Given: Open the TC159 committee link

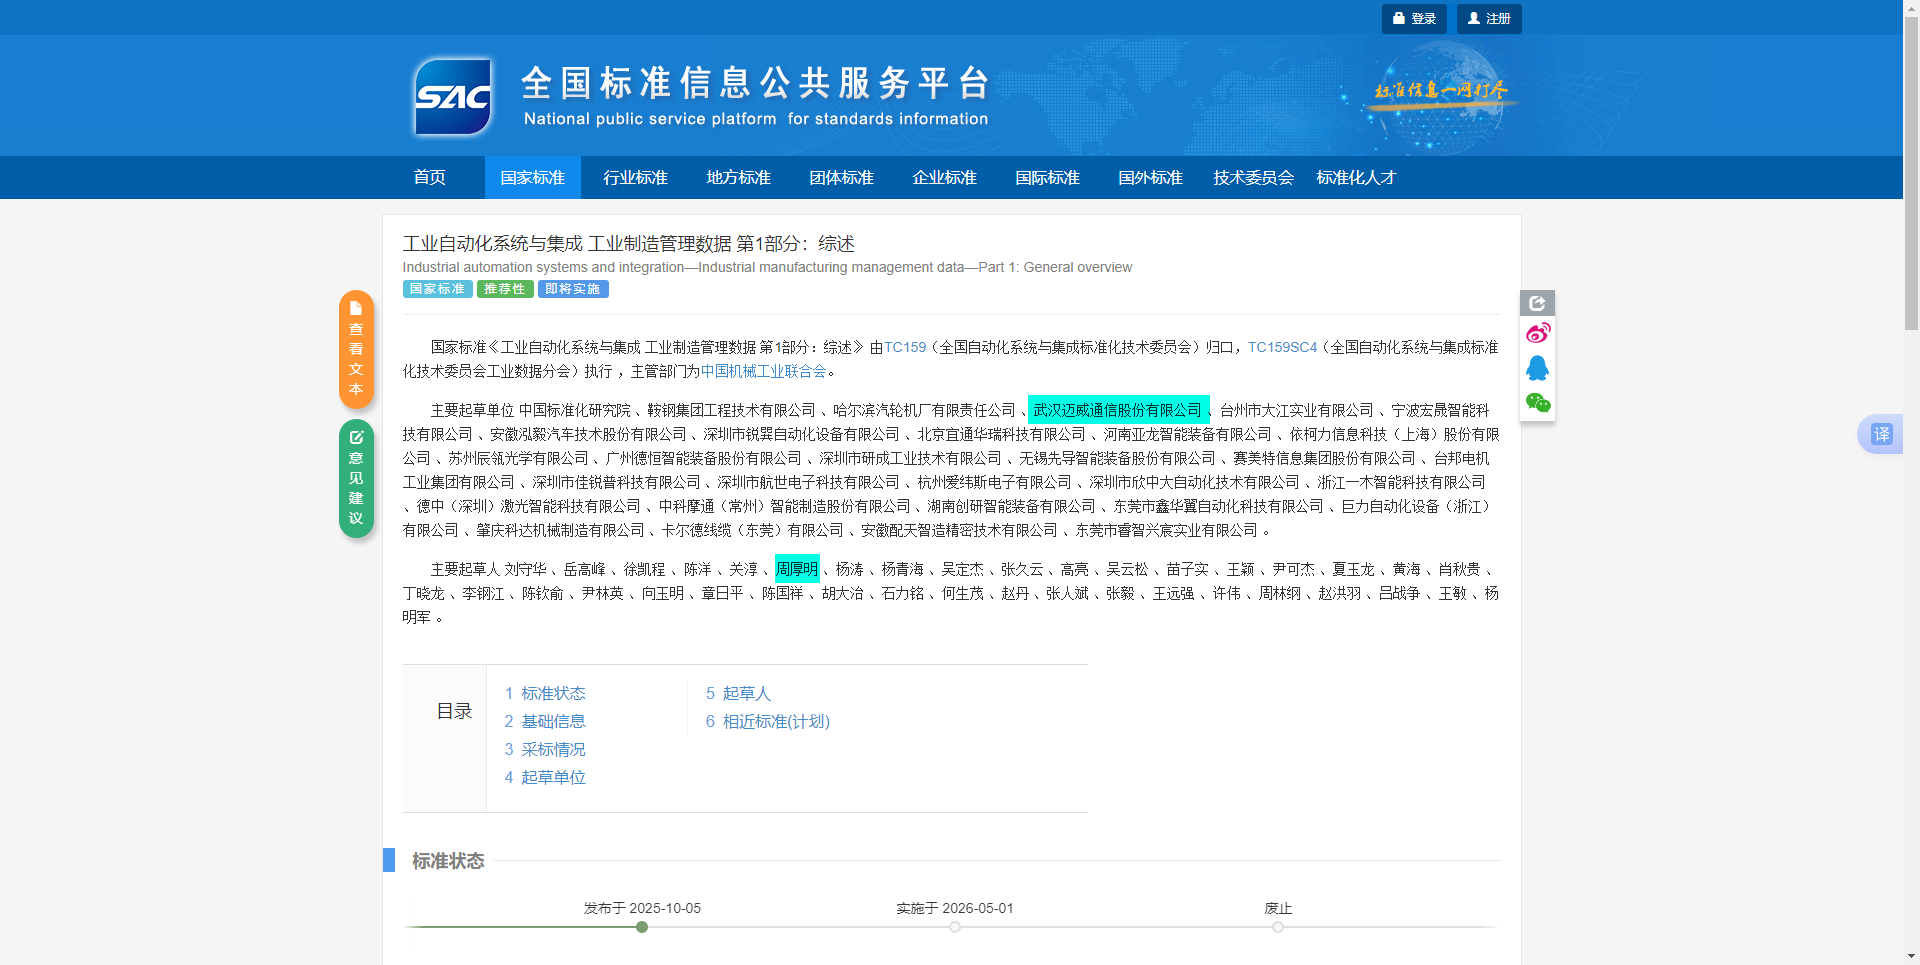Looking at the screenshot, I should [908, 347].
